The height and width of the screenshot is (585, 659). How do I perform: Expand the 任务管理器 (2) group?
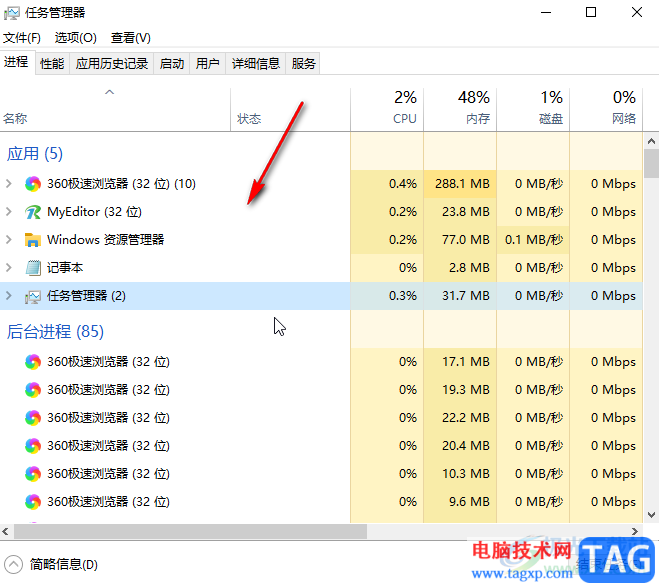pyautogui.click(x=9, y=296)
